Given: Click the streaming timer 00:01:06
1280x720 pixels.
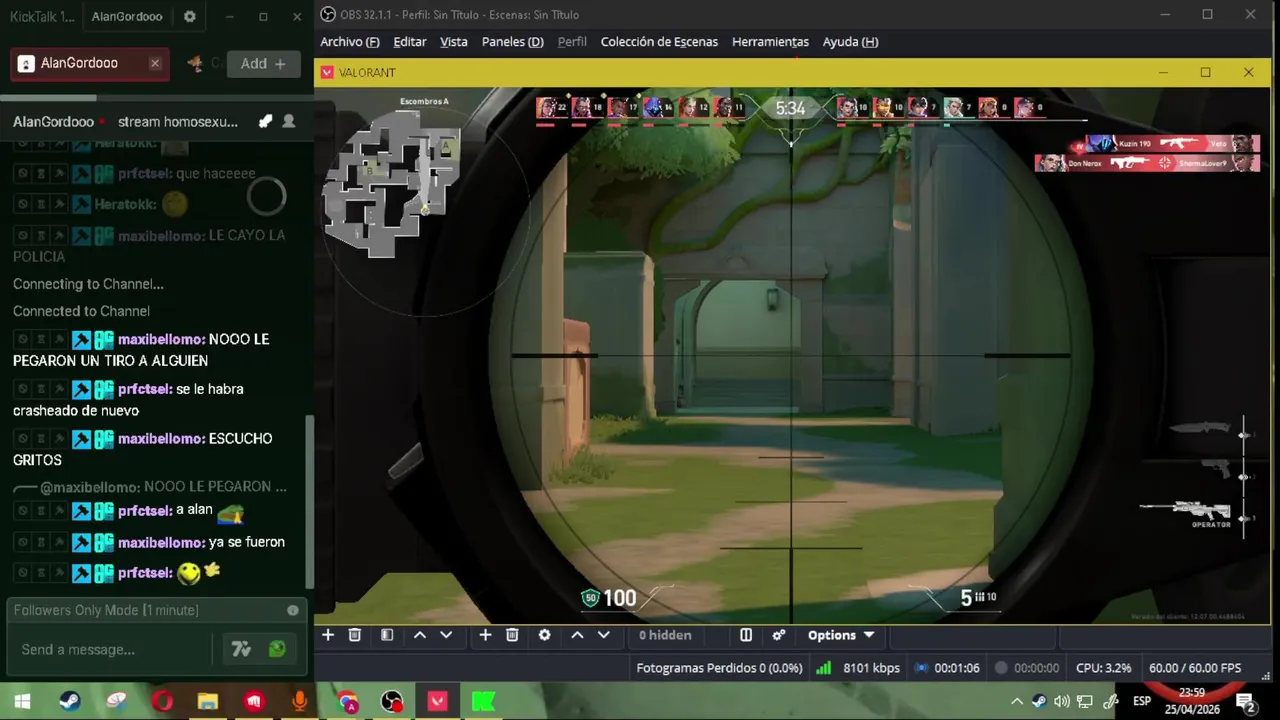Looking at the screenshot, I should [957, 668].
